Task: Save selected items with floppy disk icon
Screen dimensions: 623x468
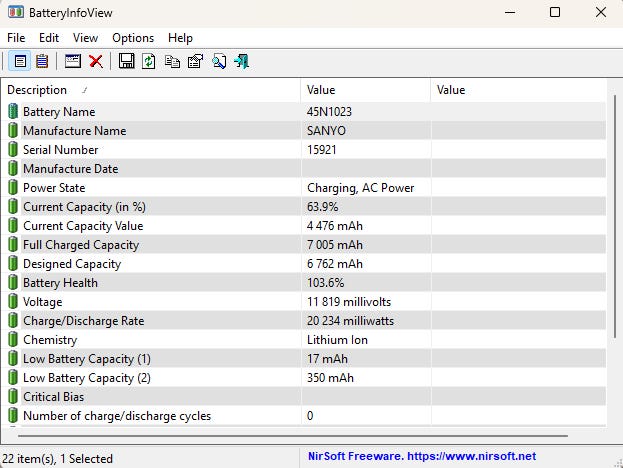Action: (x=126, y=62)
